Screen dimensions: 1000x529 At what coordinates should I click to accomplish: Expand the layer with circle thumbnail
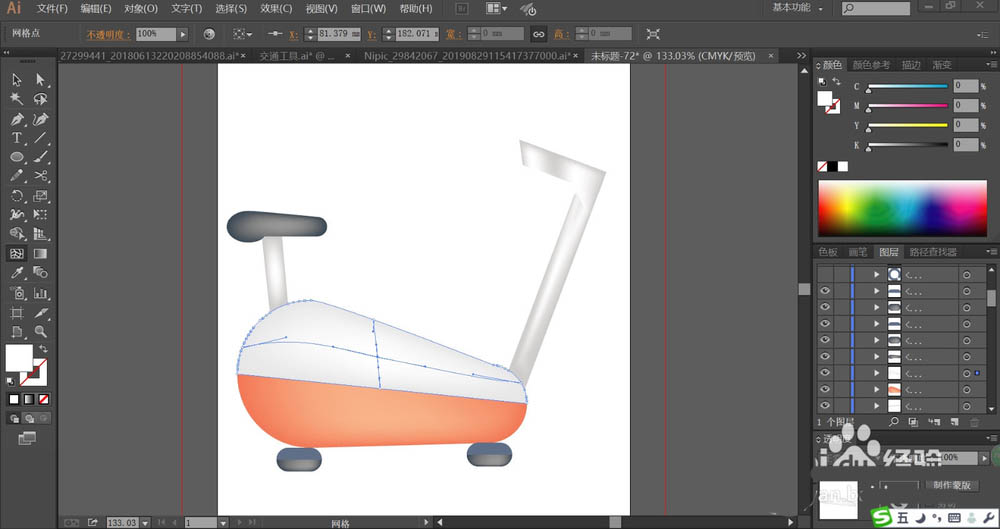pos(877,274)
